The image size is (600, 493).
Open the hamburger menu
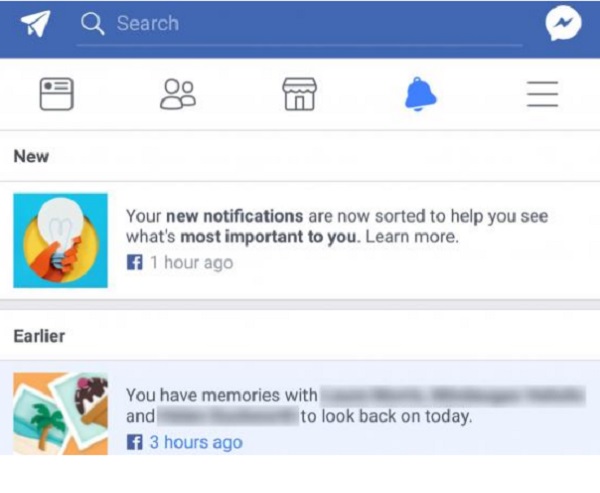tap(542, 94)
